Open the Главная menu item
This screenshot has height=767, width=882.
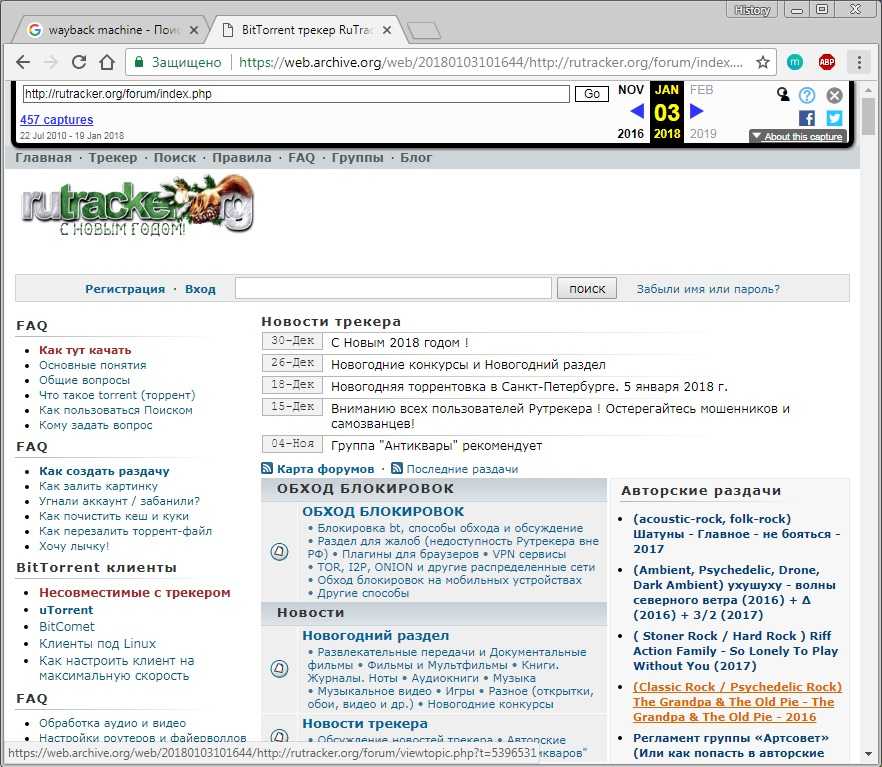click(43, 158)
